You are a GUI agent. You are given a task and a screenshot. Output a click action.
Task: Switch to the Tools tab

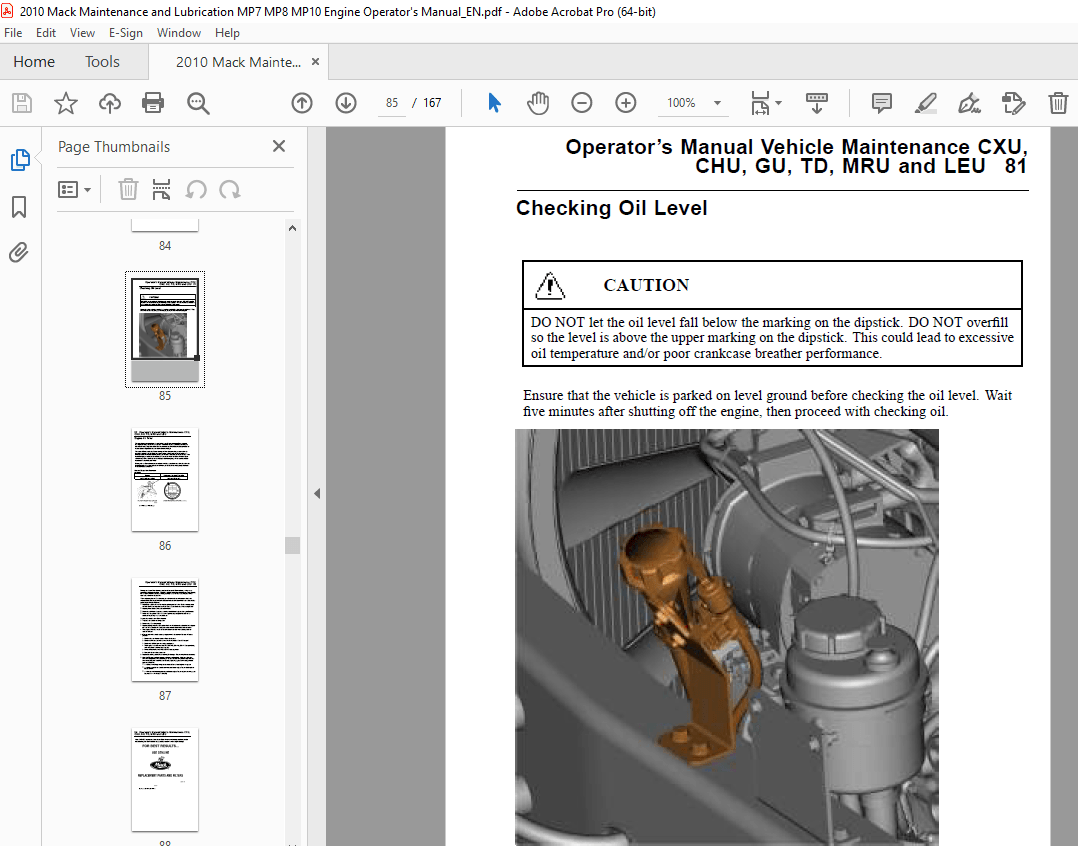102,61
